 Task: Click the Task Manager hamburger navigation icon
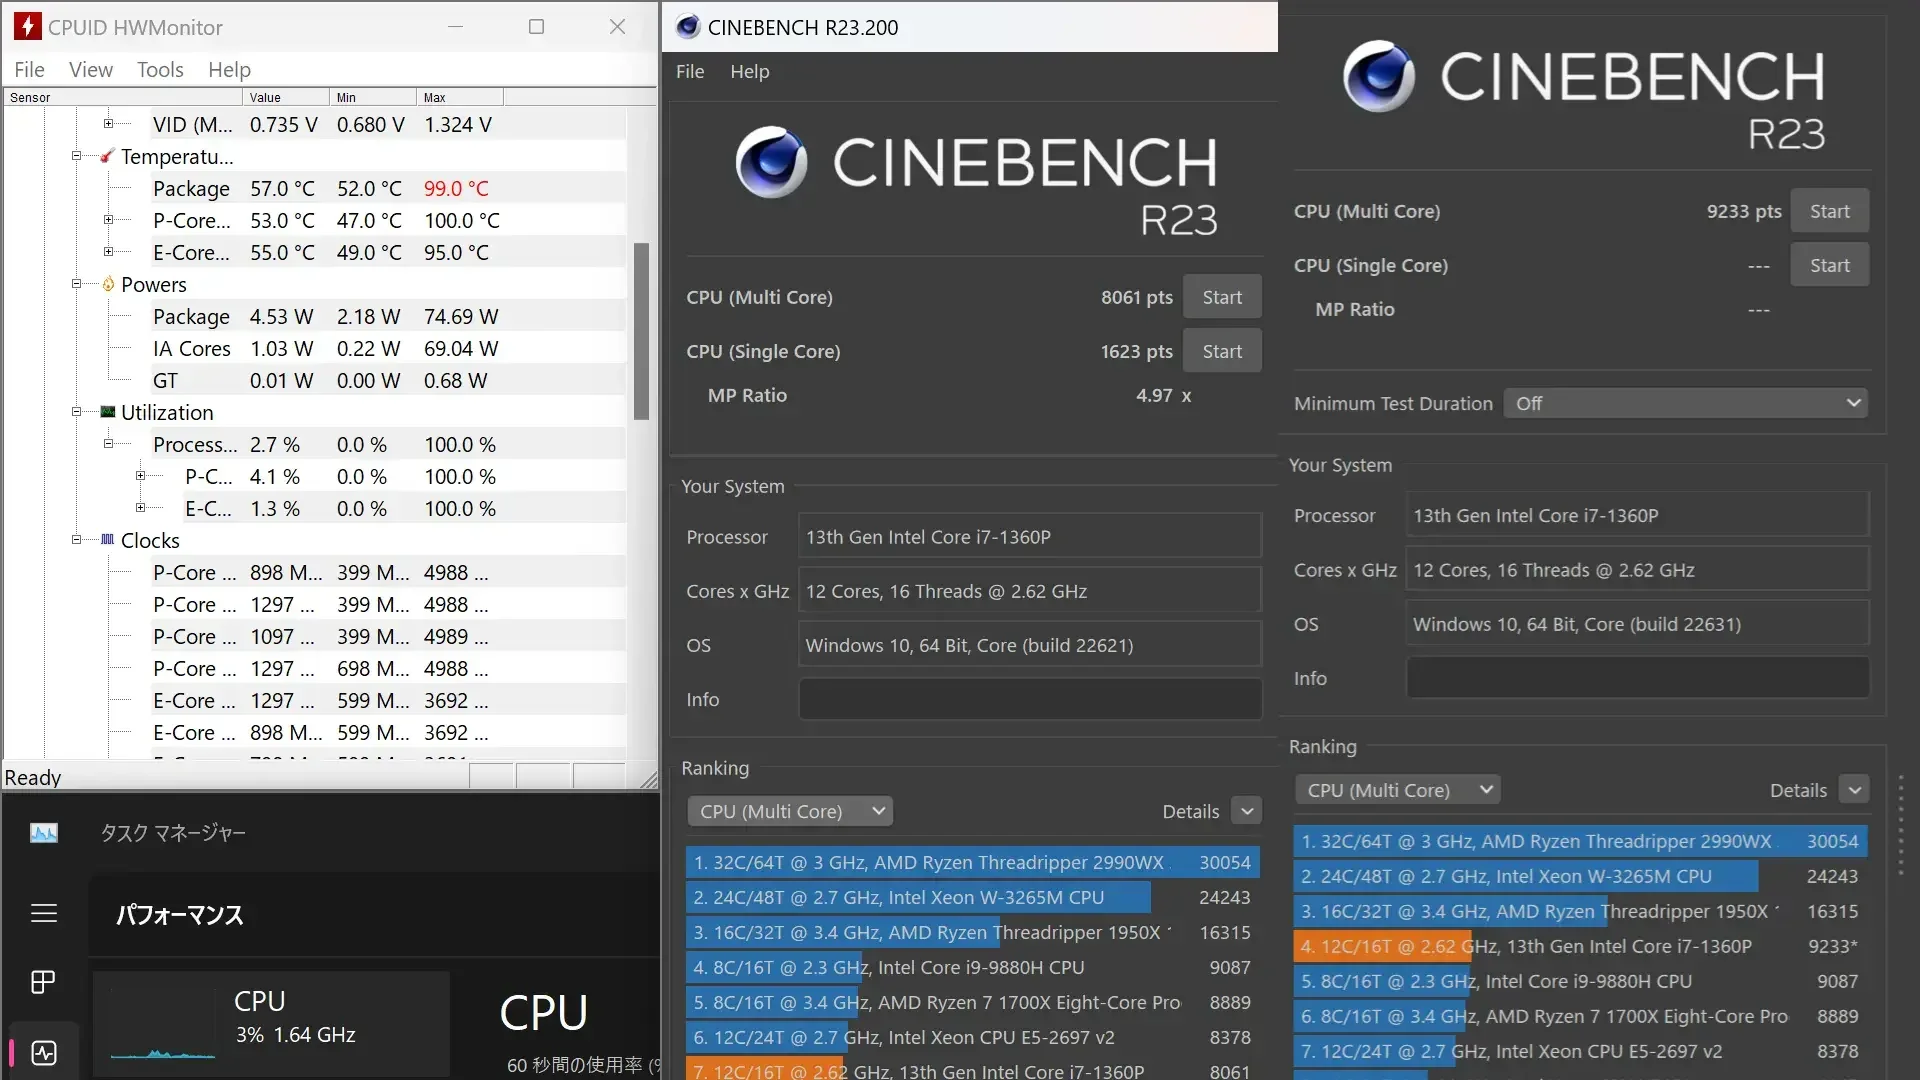click(43, 913)
